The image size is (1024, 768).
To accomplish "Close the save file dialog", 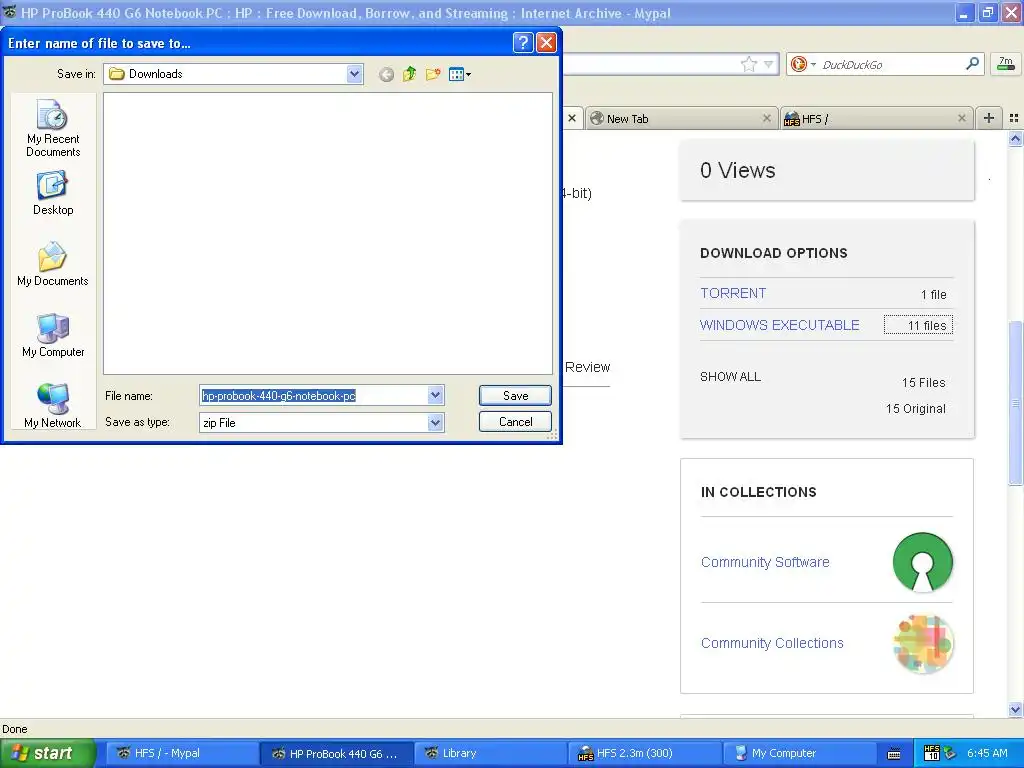I will [x=546, y=42].
